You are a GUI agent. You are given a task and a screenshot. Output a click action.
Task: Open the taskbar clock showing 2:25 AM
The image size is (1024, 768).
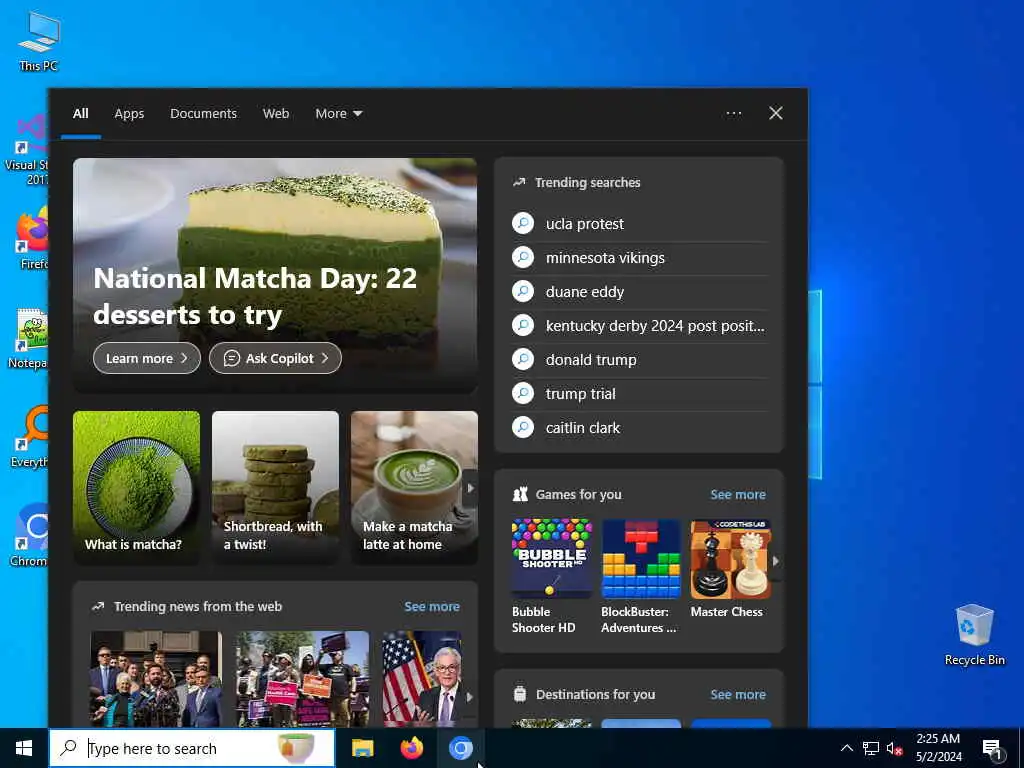(x=938, y=748)
